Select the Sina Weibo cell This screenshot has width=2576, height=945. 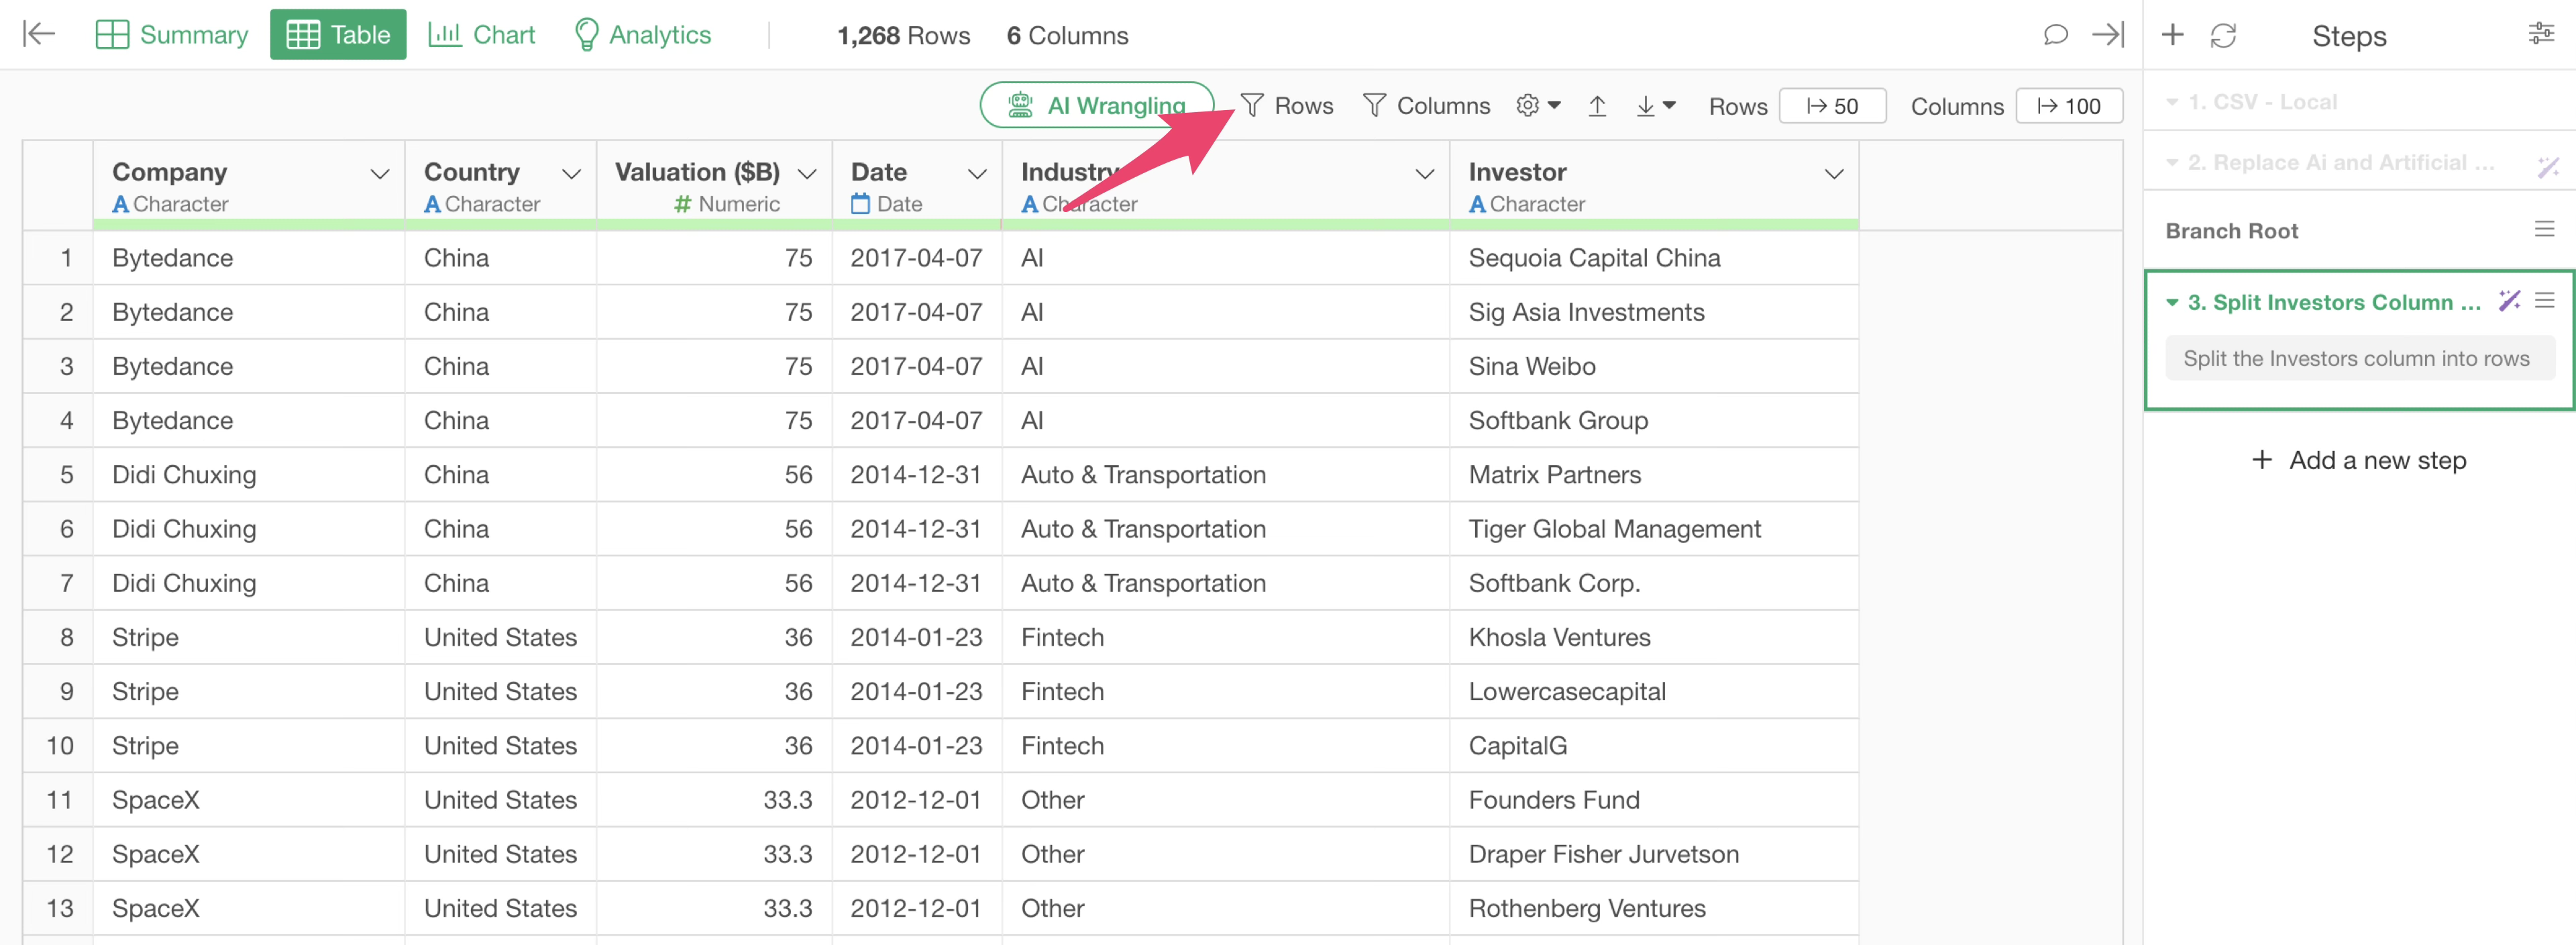(x=1654, y=366)
